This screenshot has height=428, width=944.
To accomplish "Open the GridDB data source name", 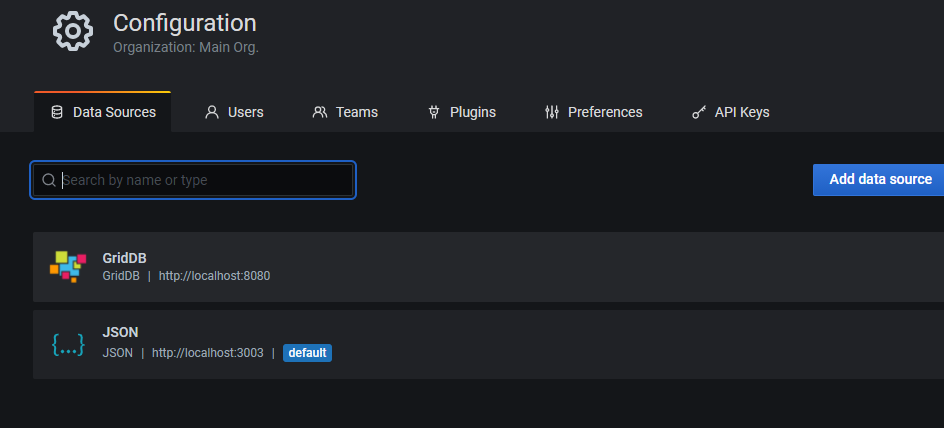I will [124, 258].
